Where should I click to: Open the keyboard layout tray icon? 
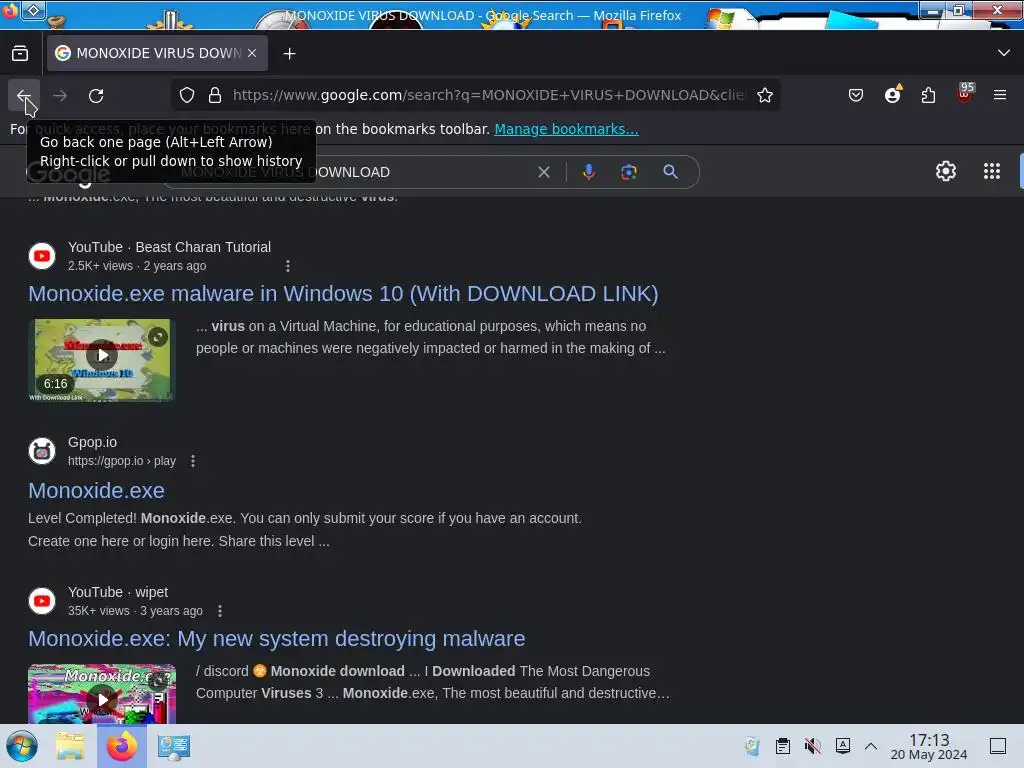click(x=843, y=745)
